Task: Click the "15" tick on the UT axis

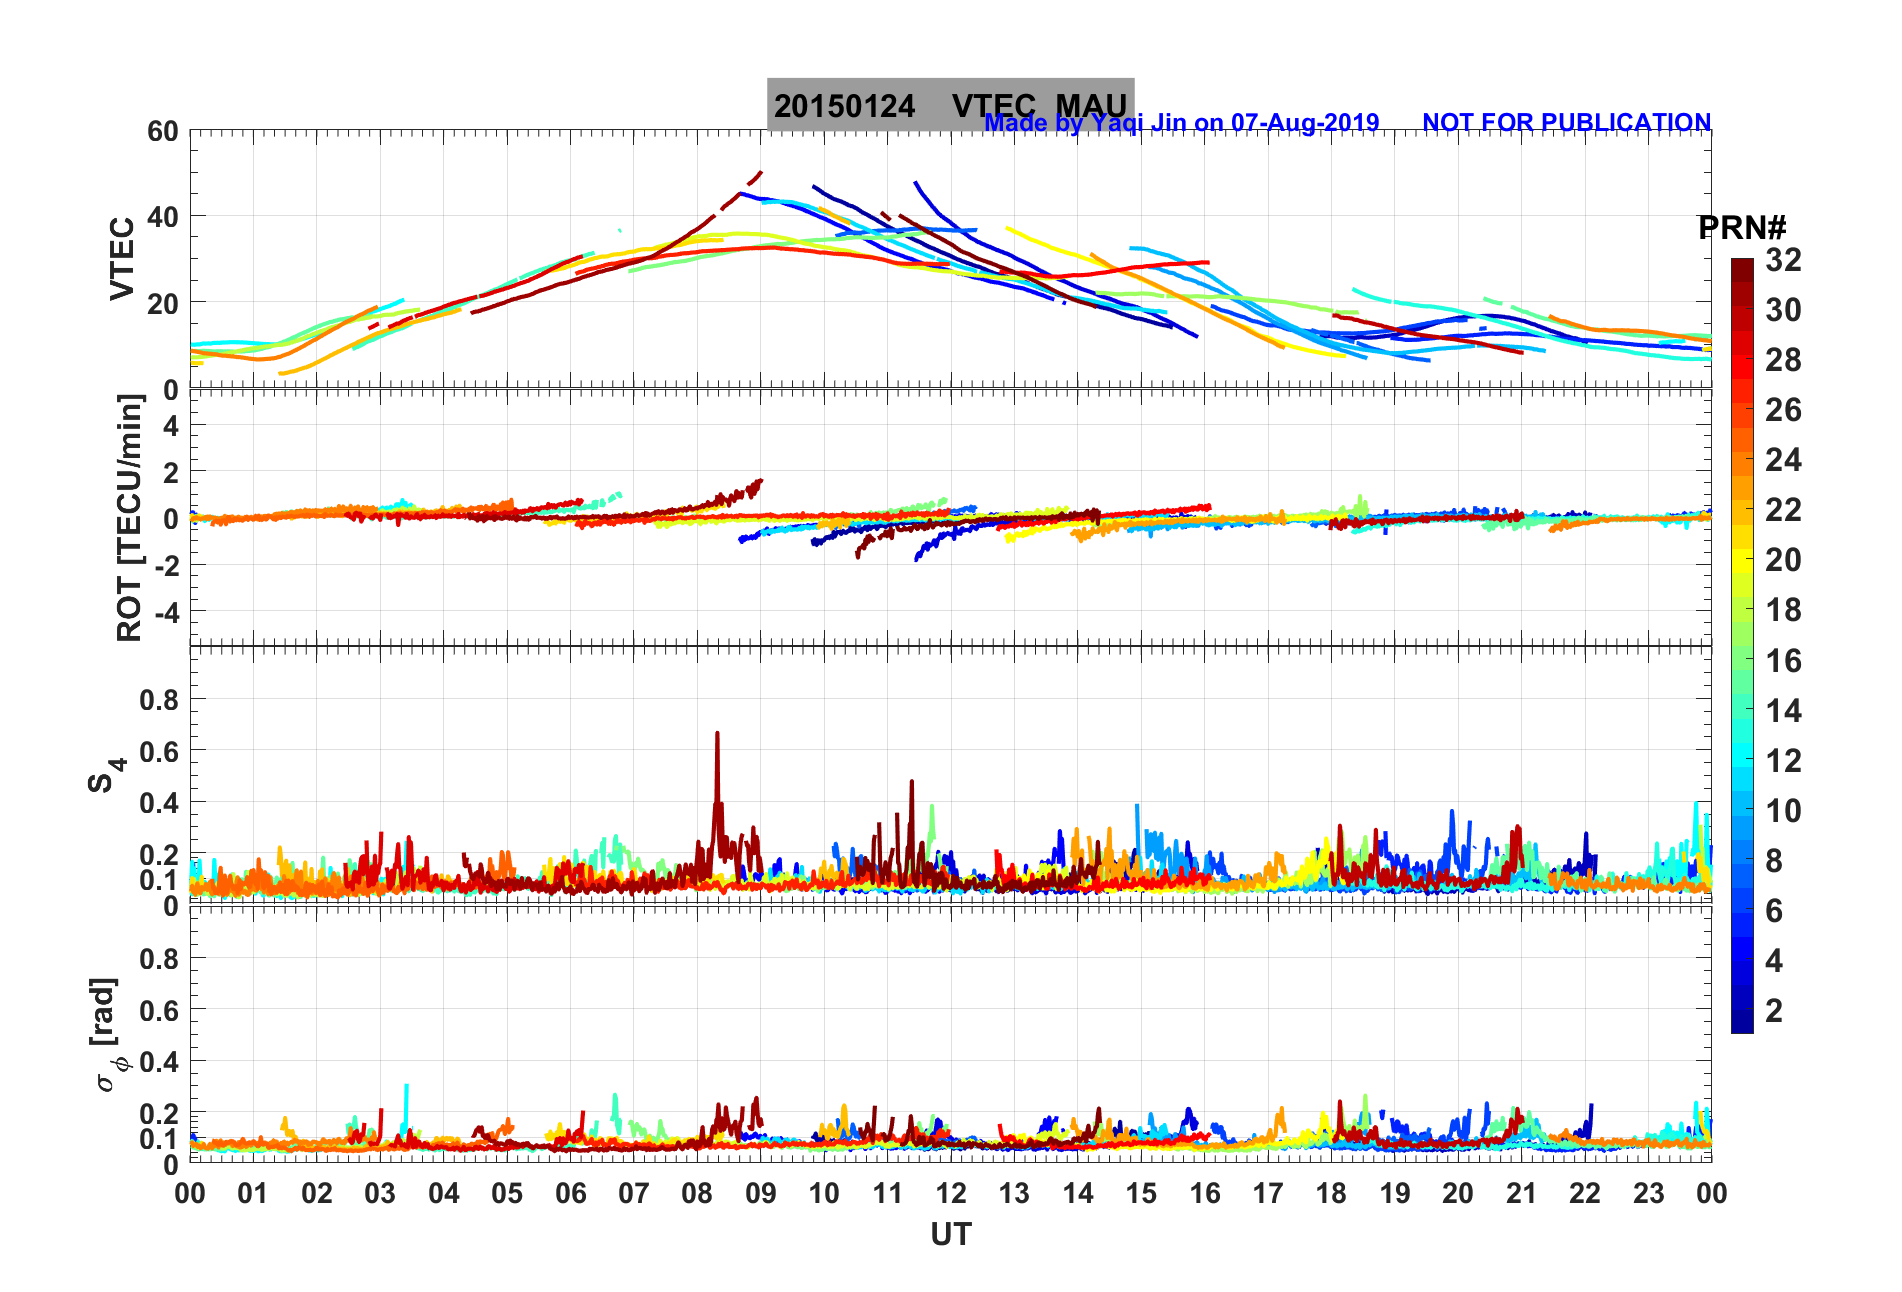Action: (x=1141, y=1193)
